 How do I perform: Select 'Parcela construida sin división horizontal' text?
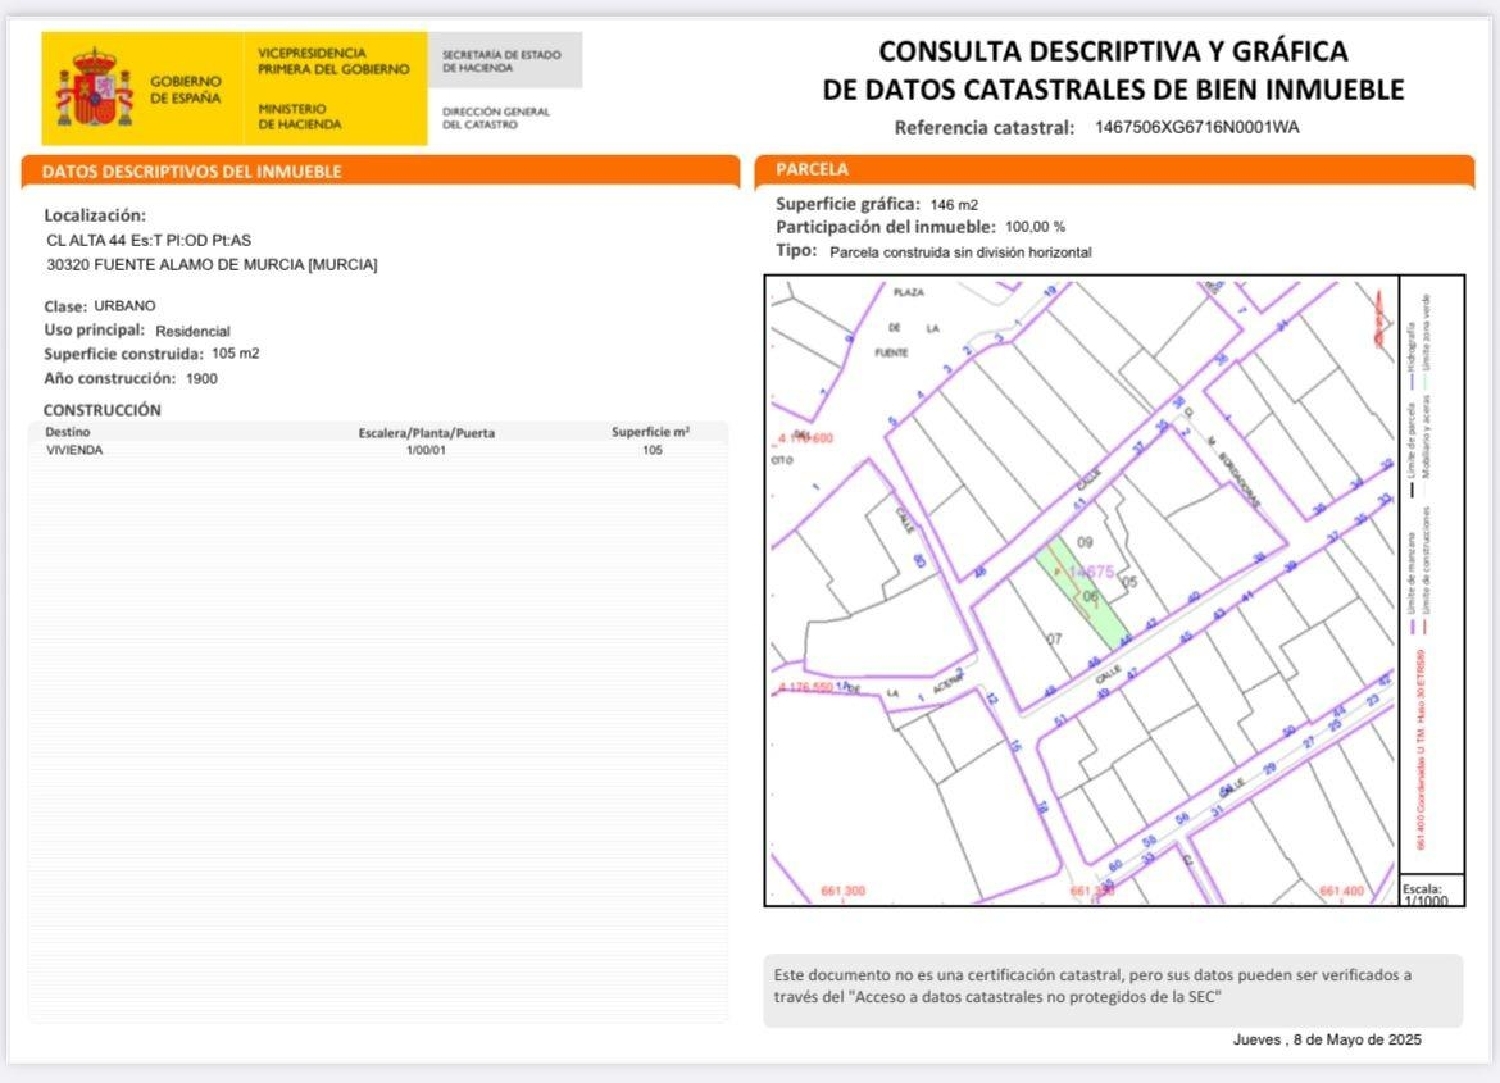pos(961,252)
